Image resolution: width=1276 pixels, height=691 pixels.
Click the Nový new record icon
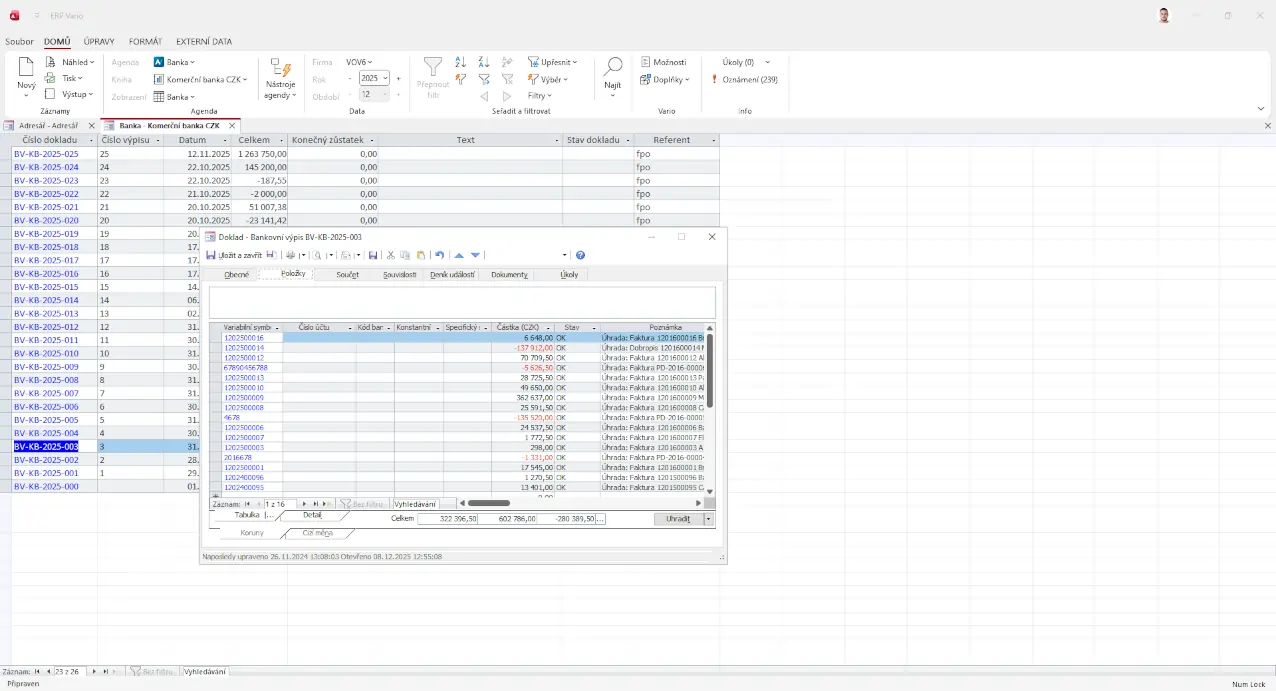[x=26, y=68]
